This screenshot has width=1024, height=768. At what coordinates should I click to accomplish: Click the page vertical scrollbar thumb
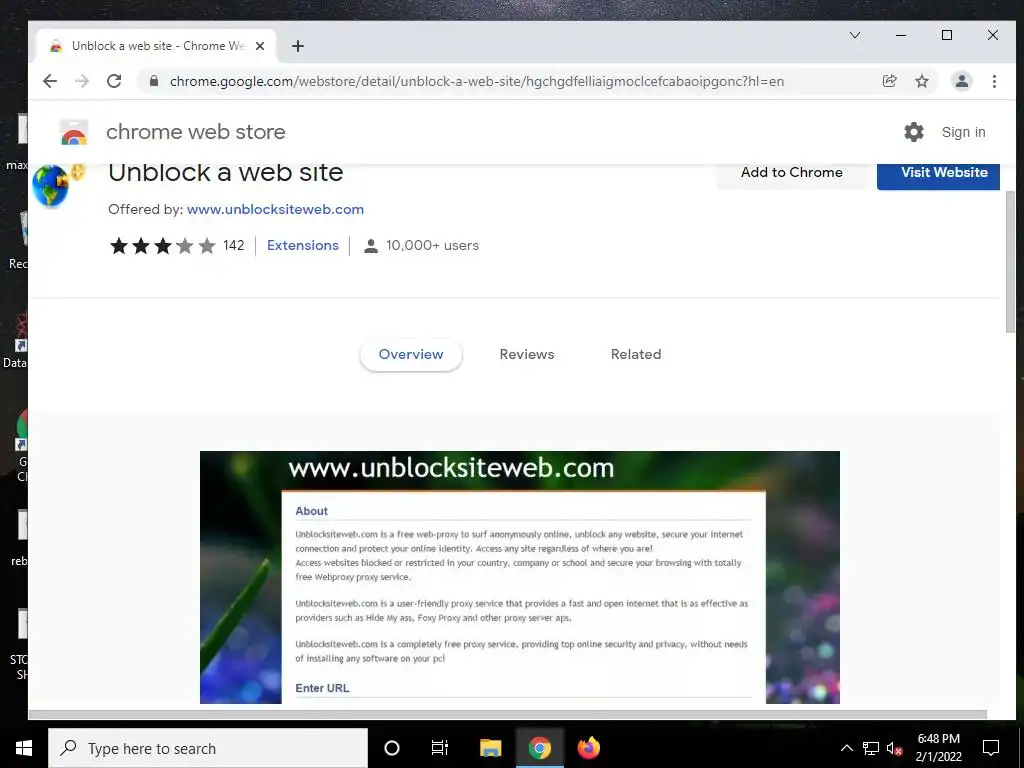(x=1010, y=263)
